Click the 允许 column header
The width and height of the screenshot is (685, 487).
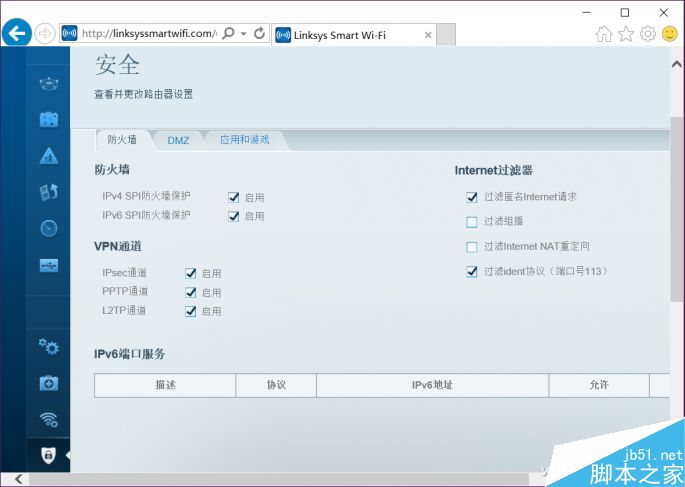[x=599, y=385]
